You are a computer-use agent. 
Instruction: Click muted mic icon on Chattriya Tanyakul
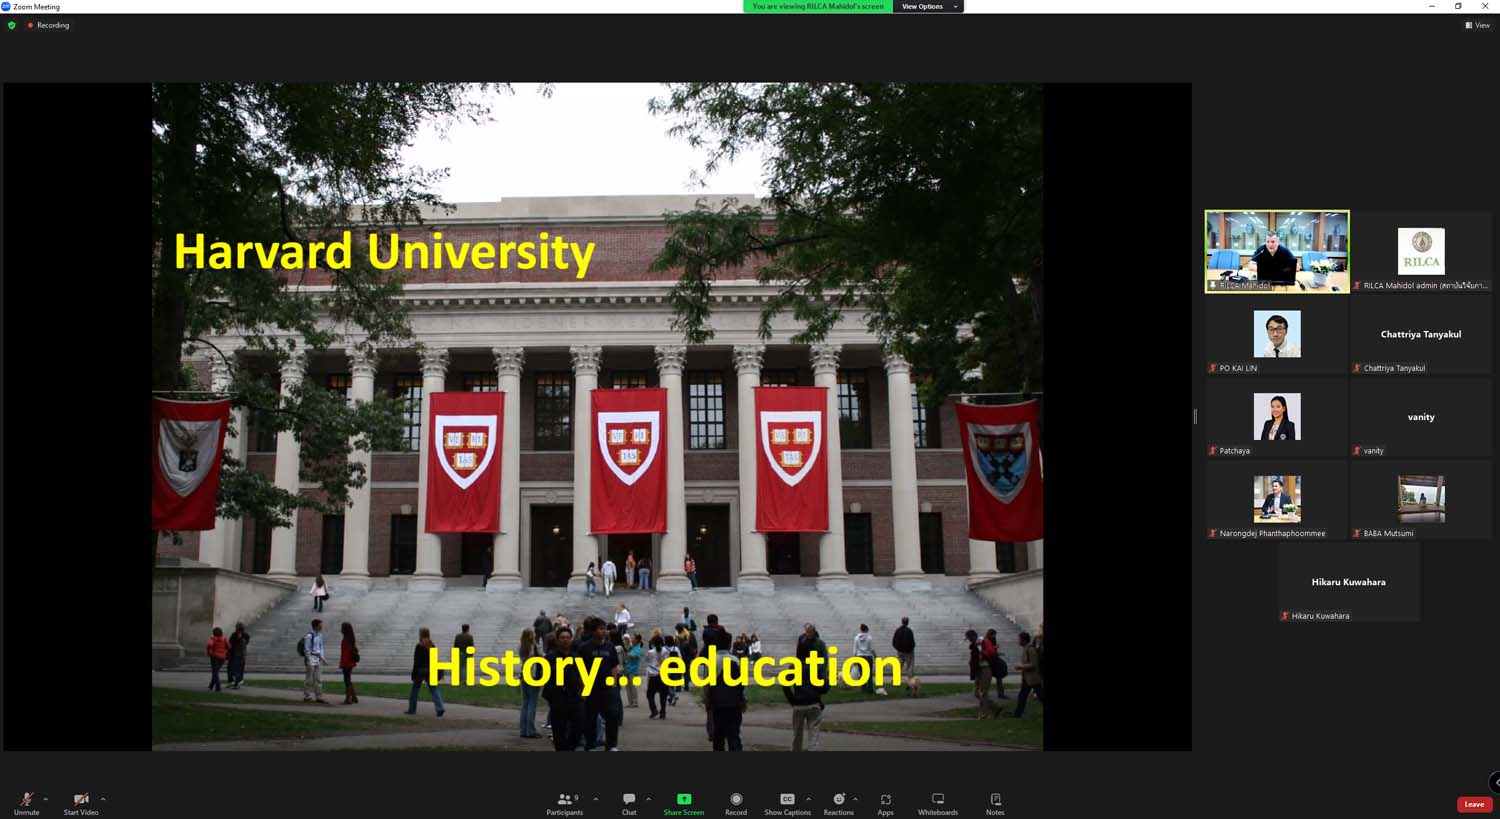(1357, 368)
